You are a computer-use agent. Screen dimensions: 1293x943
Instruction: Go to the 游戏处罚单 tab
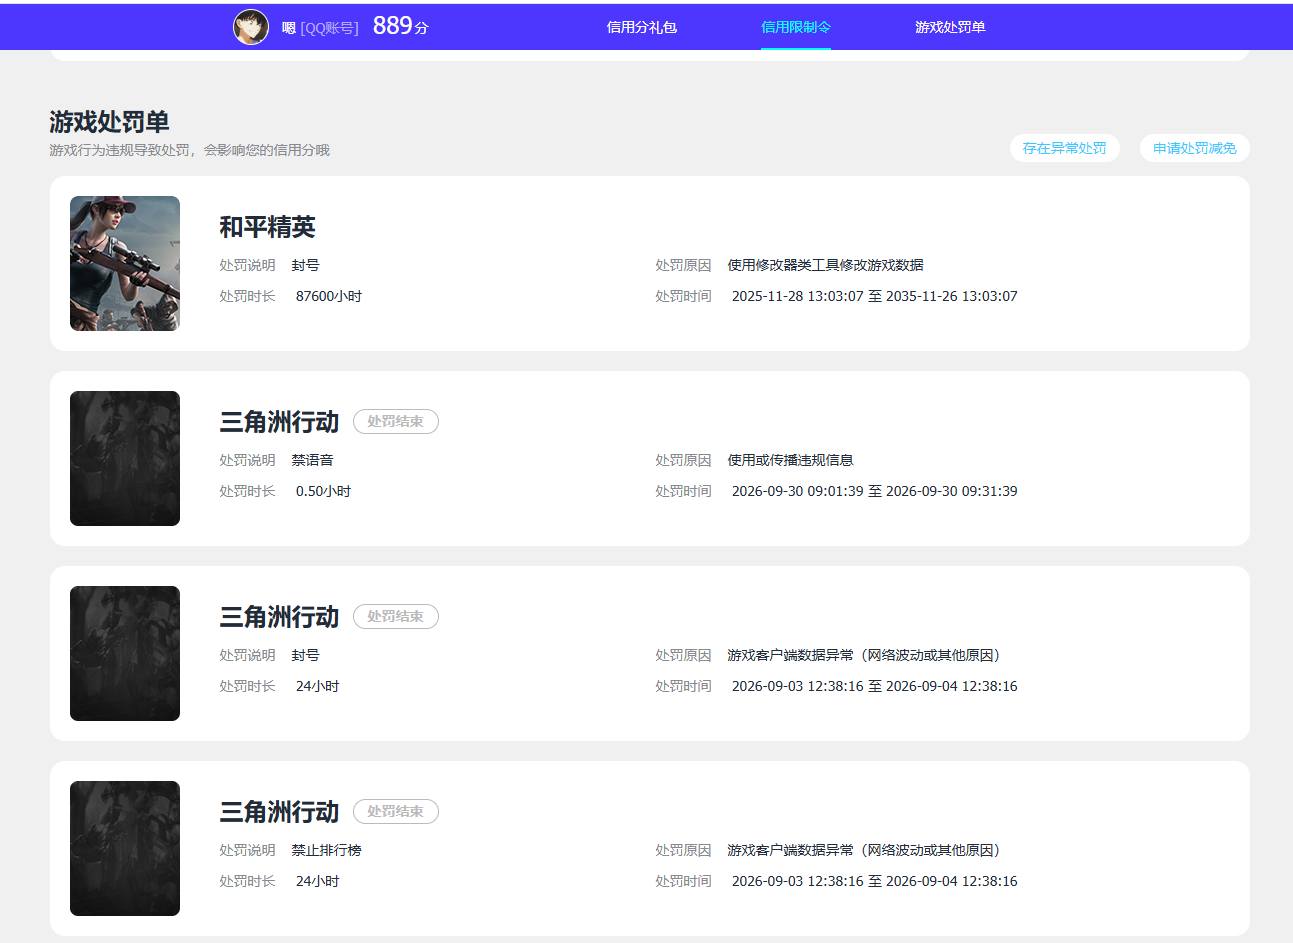tap(950, 27)
